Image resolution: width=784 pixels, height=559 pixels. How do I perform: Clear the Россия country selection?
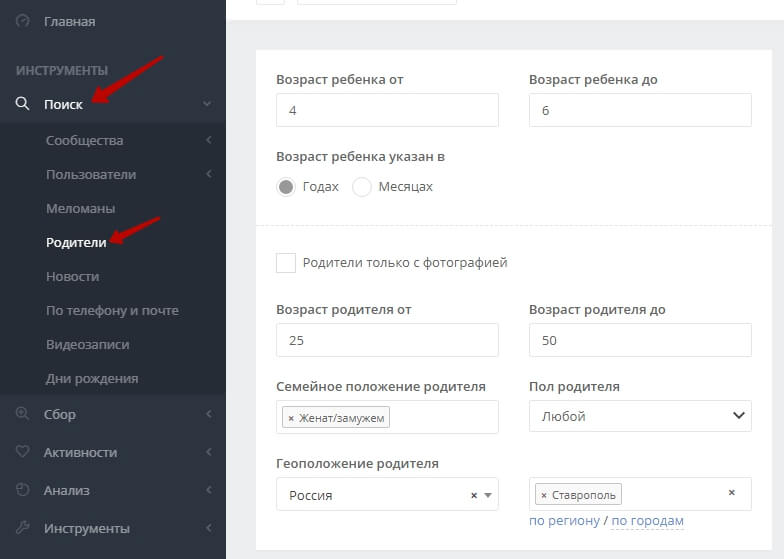click(x=474, y=495)
